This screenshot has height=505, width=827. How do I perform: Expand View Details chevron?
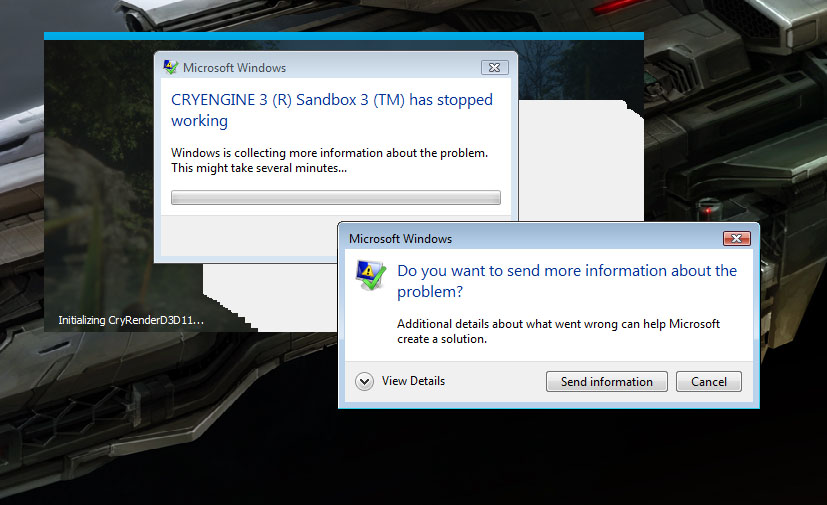click(x=364, y=381)
